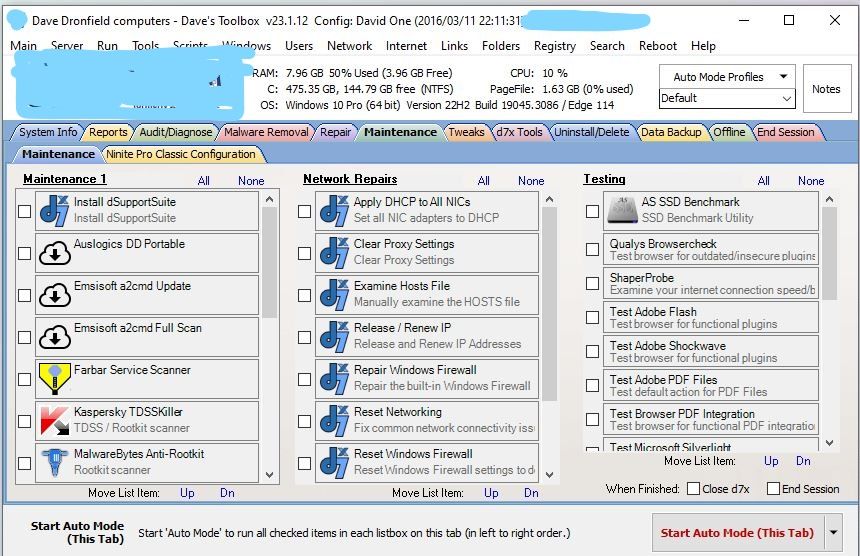
Task: Open the System Info tab
Action: click(x=48, y=132)
